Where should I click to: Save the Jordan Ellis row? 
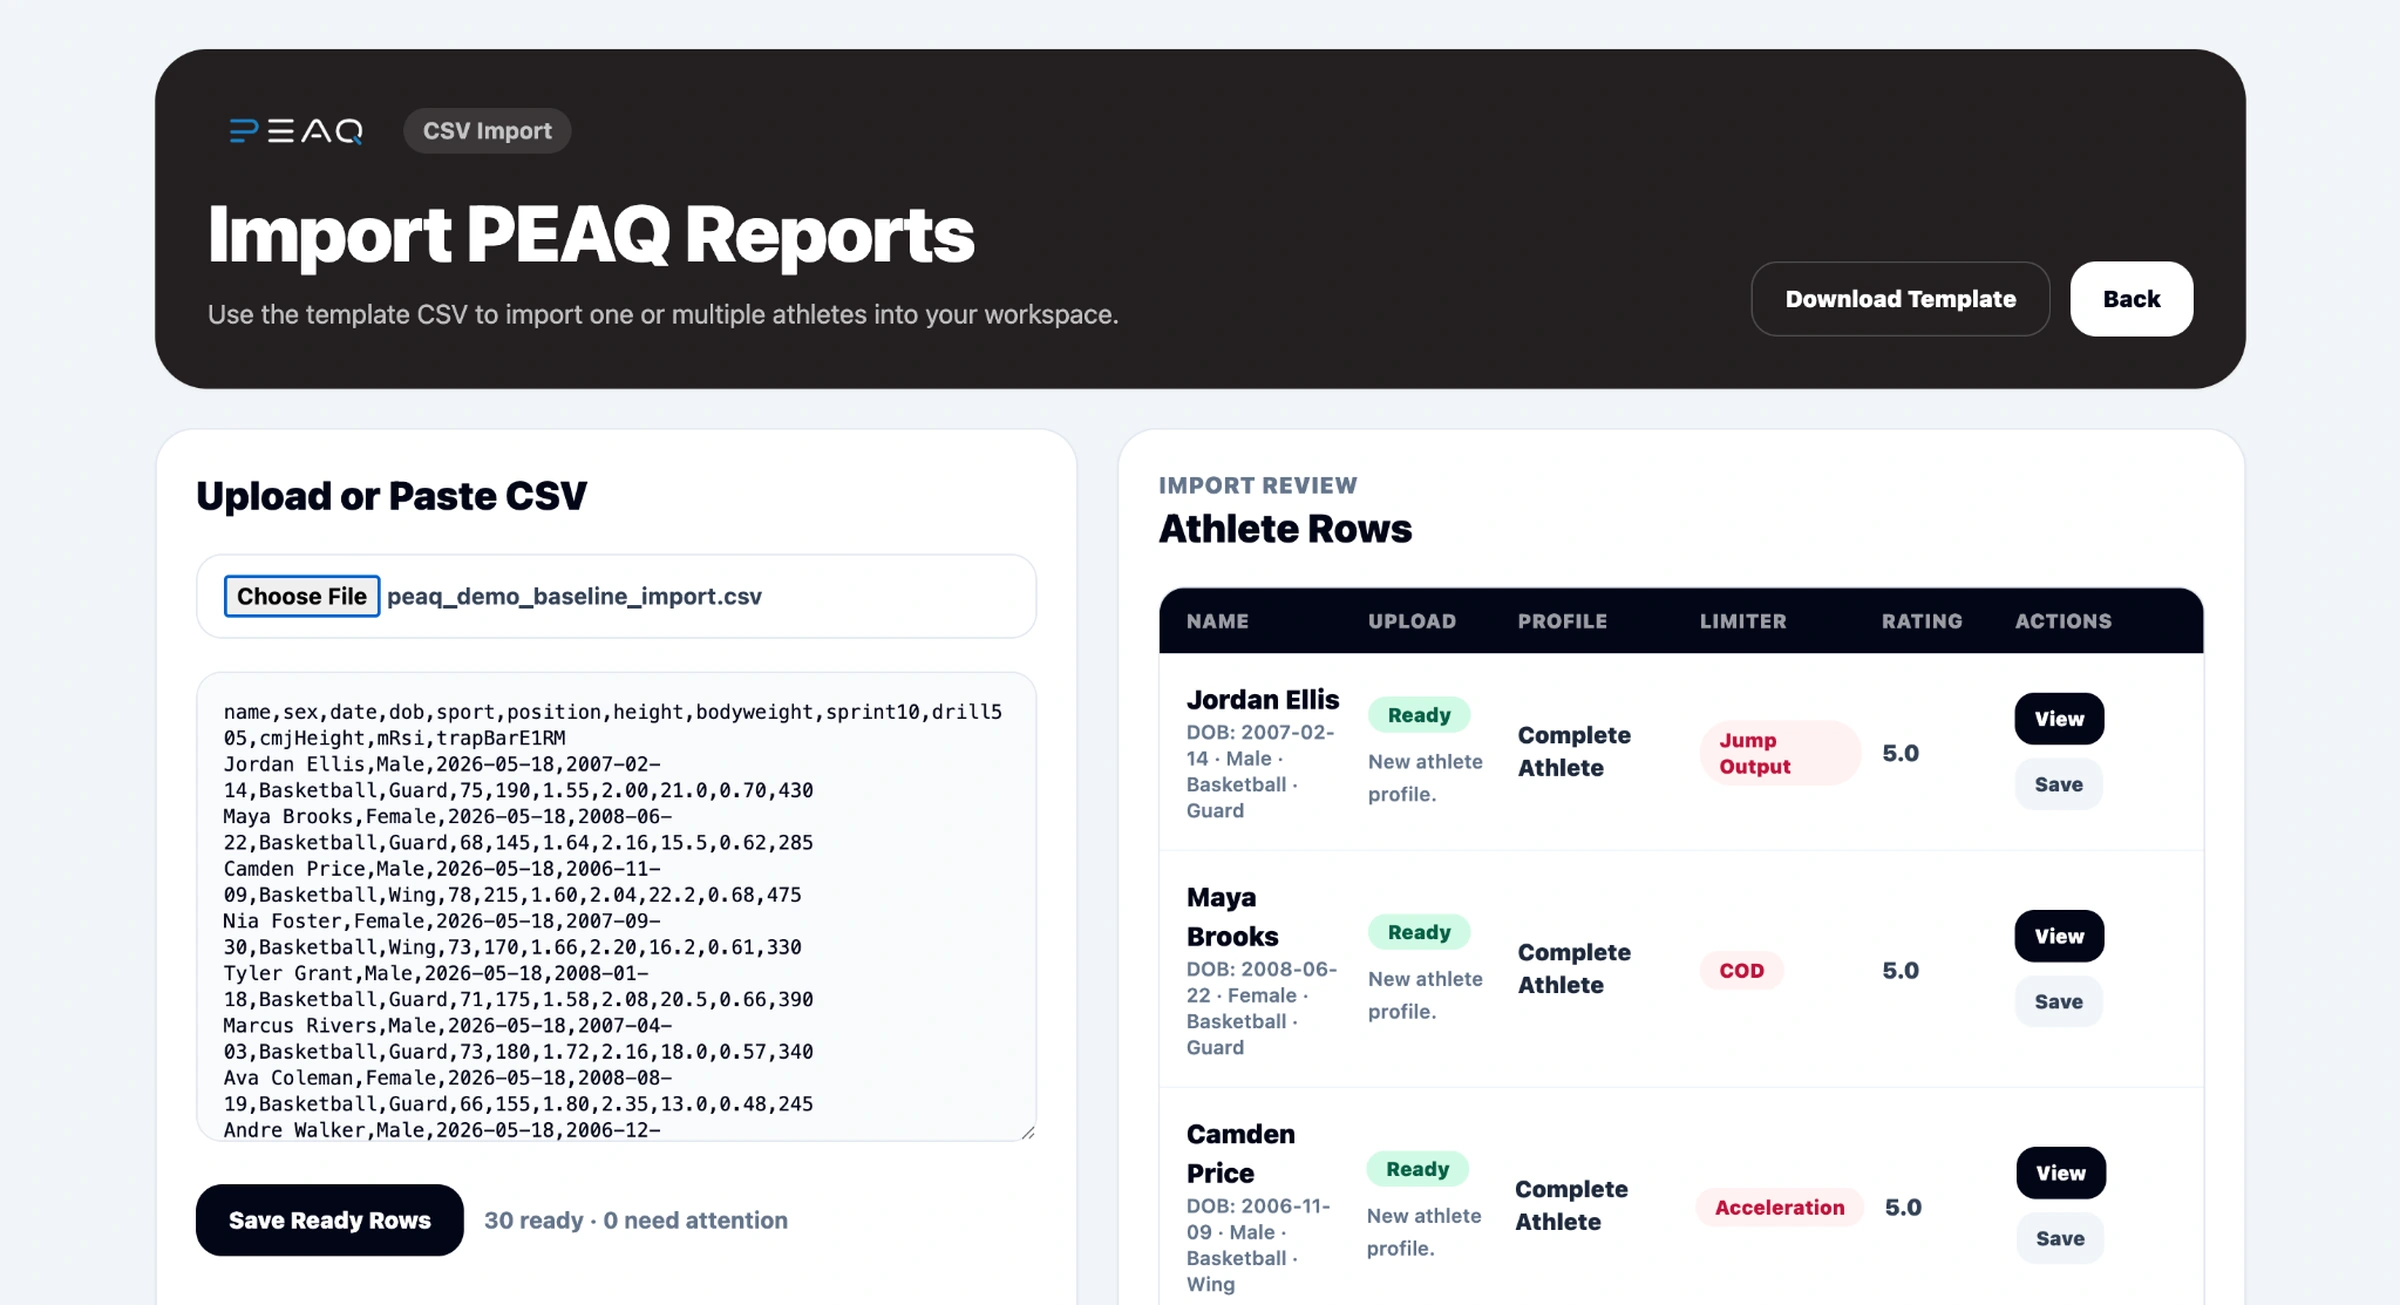[2059, 784]
